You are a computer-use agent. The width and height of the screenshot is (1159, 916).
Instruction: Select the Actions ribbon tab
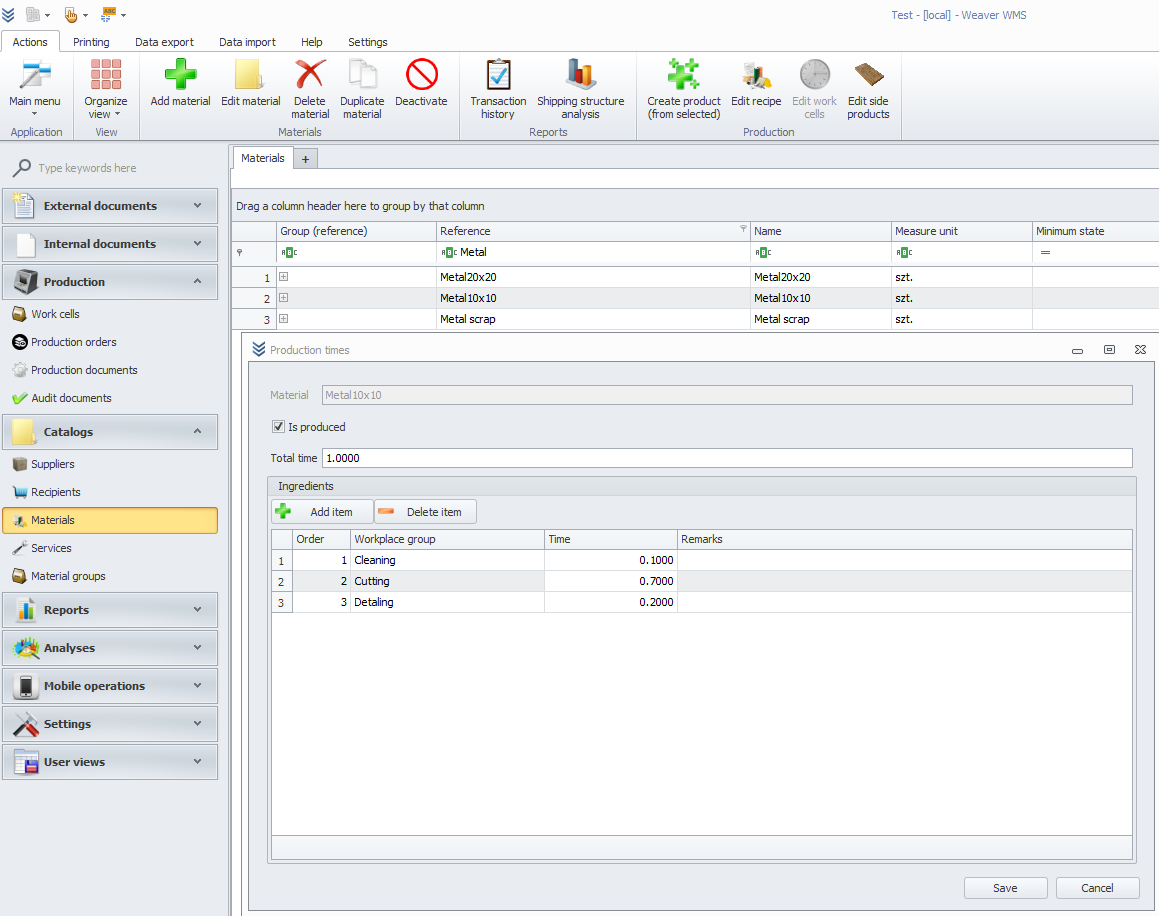click(30, 42)
